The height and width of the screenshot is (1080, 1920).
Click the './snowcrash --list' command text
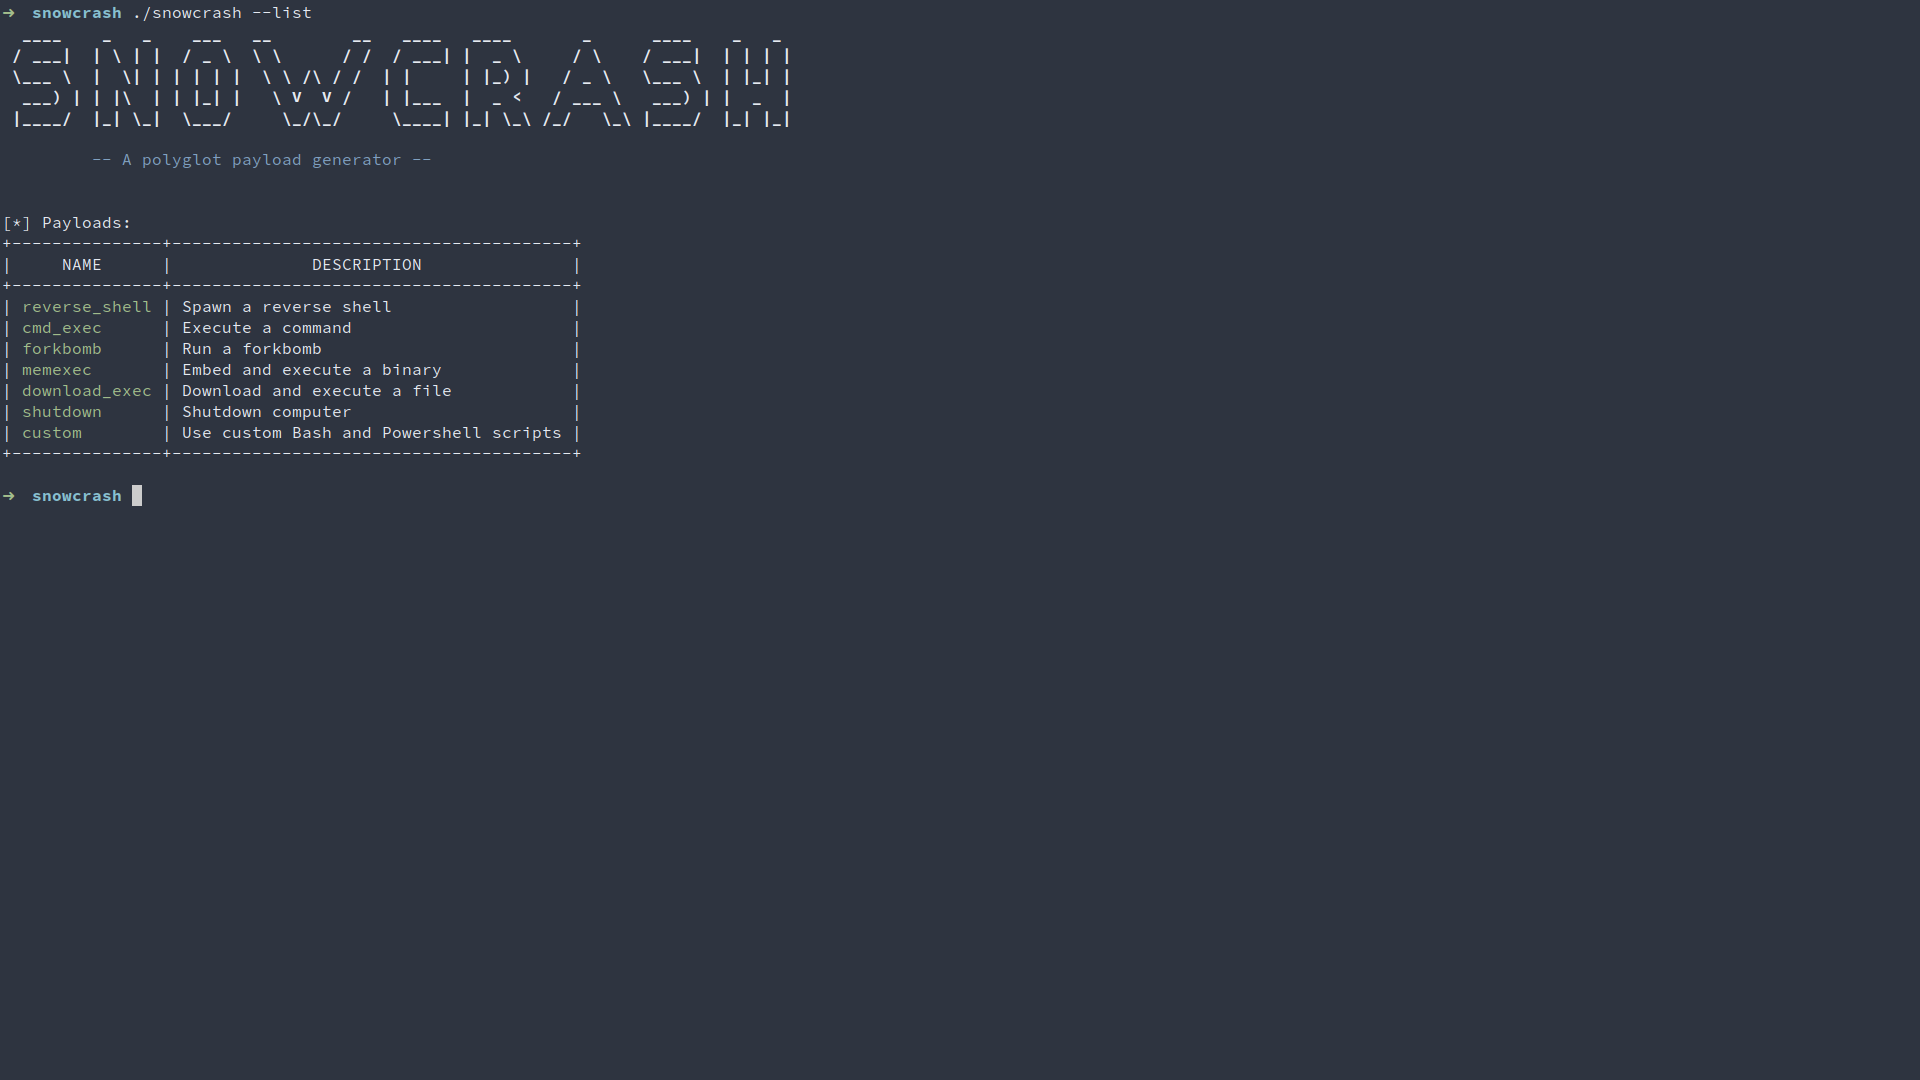(222, 13)
